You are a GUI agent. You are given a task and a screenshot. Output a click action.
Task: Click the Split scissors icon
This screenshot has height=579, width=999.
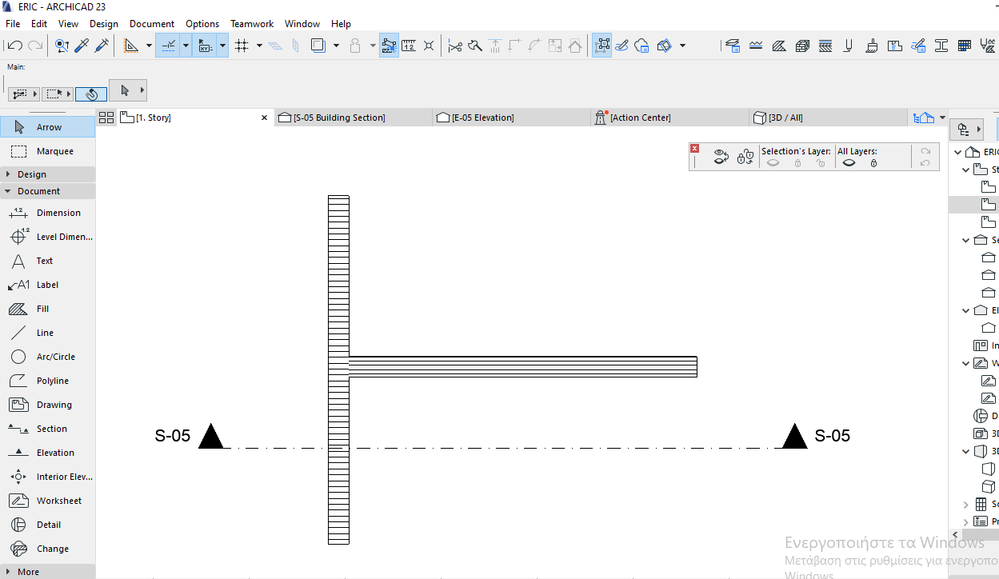coord(455,46)
